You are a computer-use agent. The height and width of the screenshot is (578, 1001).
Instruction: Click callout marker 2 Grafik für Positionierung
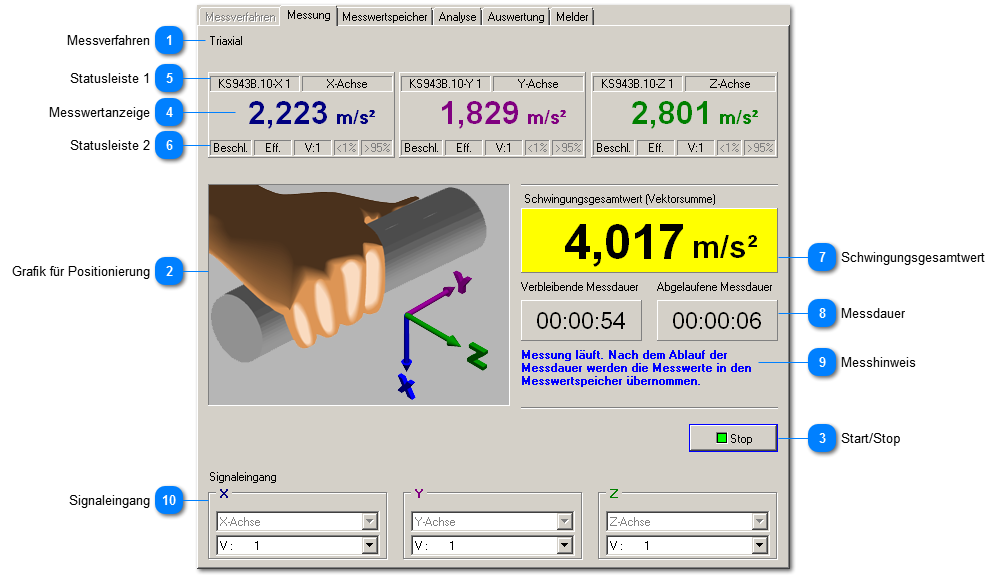coord(170,271)
